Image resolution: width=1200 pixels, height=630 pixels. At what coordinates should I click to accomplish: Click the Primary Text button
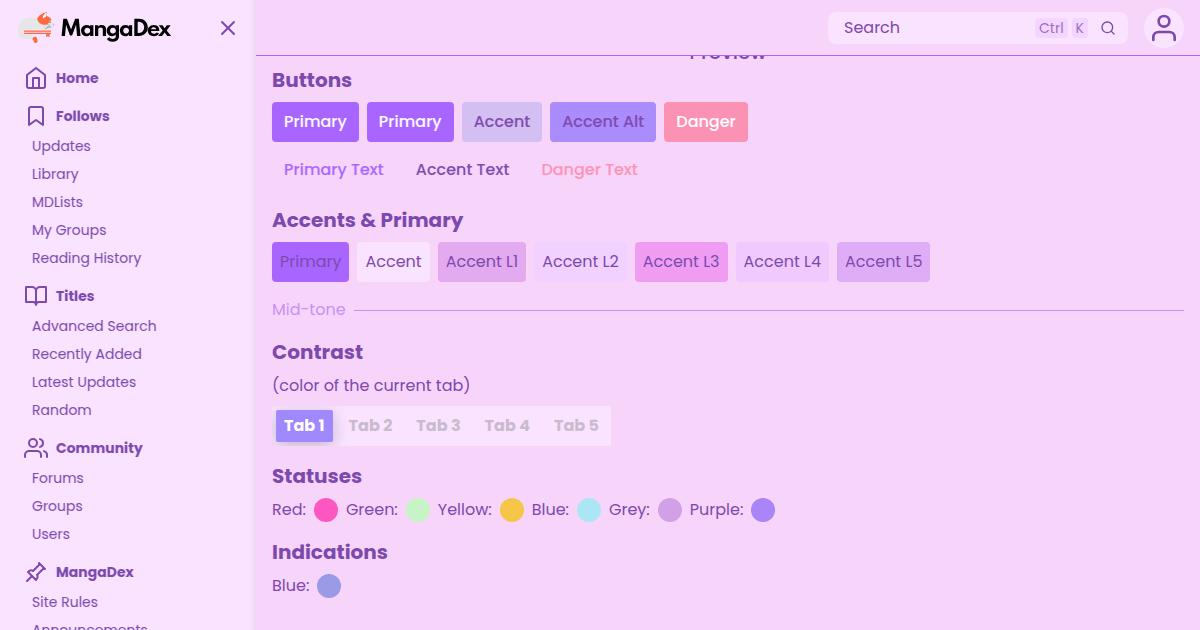click(x=334, y=170)
